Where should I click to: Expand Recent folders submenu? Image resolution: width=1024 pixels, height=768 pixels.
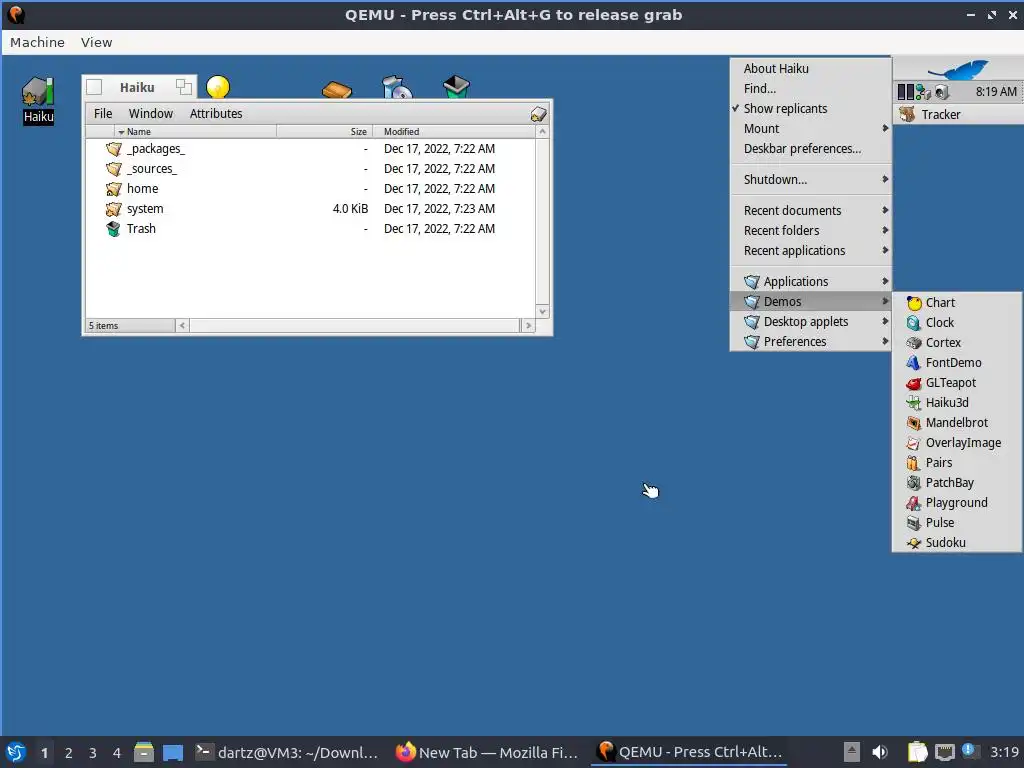810,231
